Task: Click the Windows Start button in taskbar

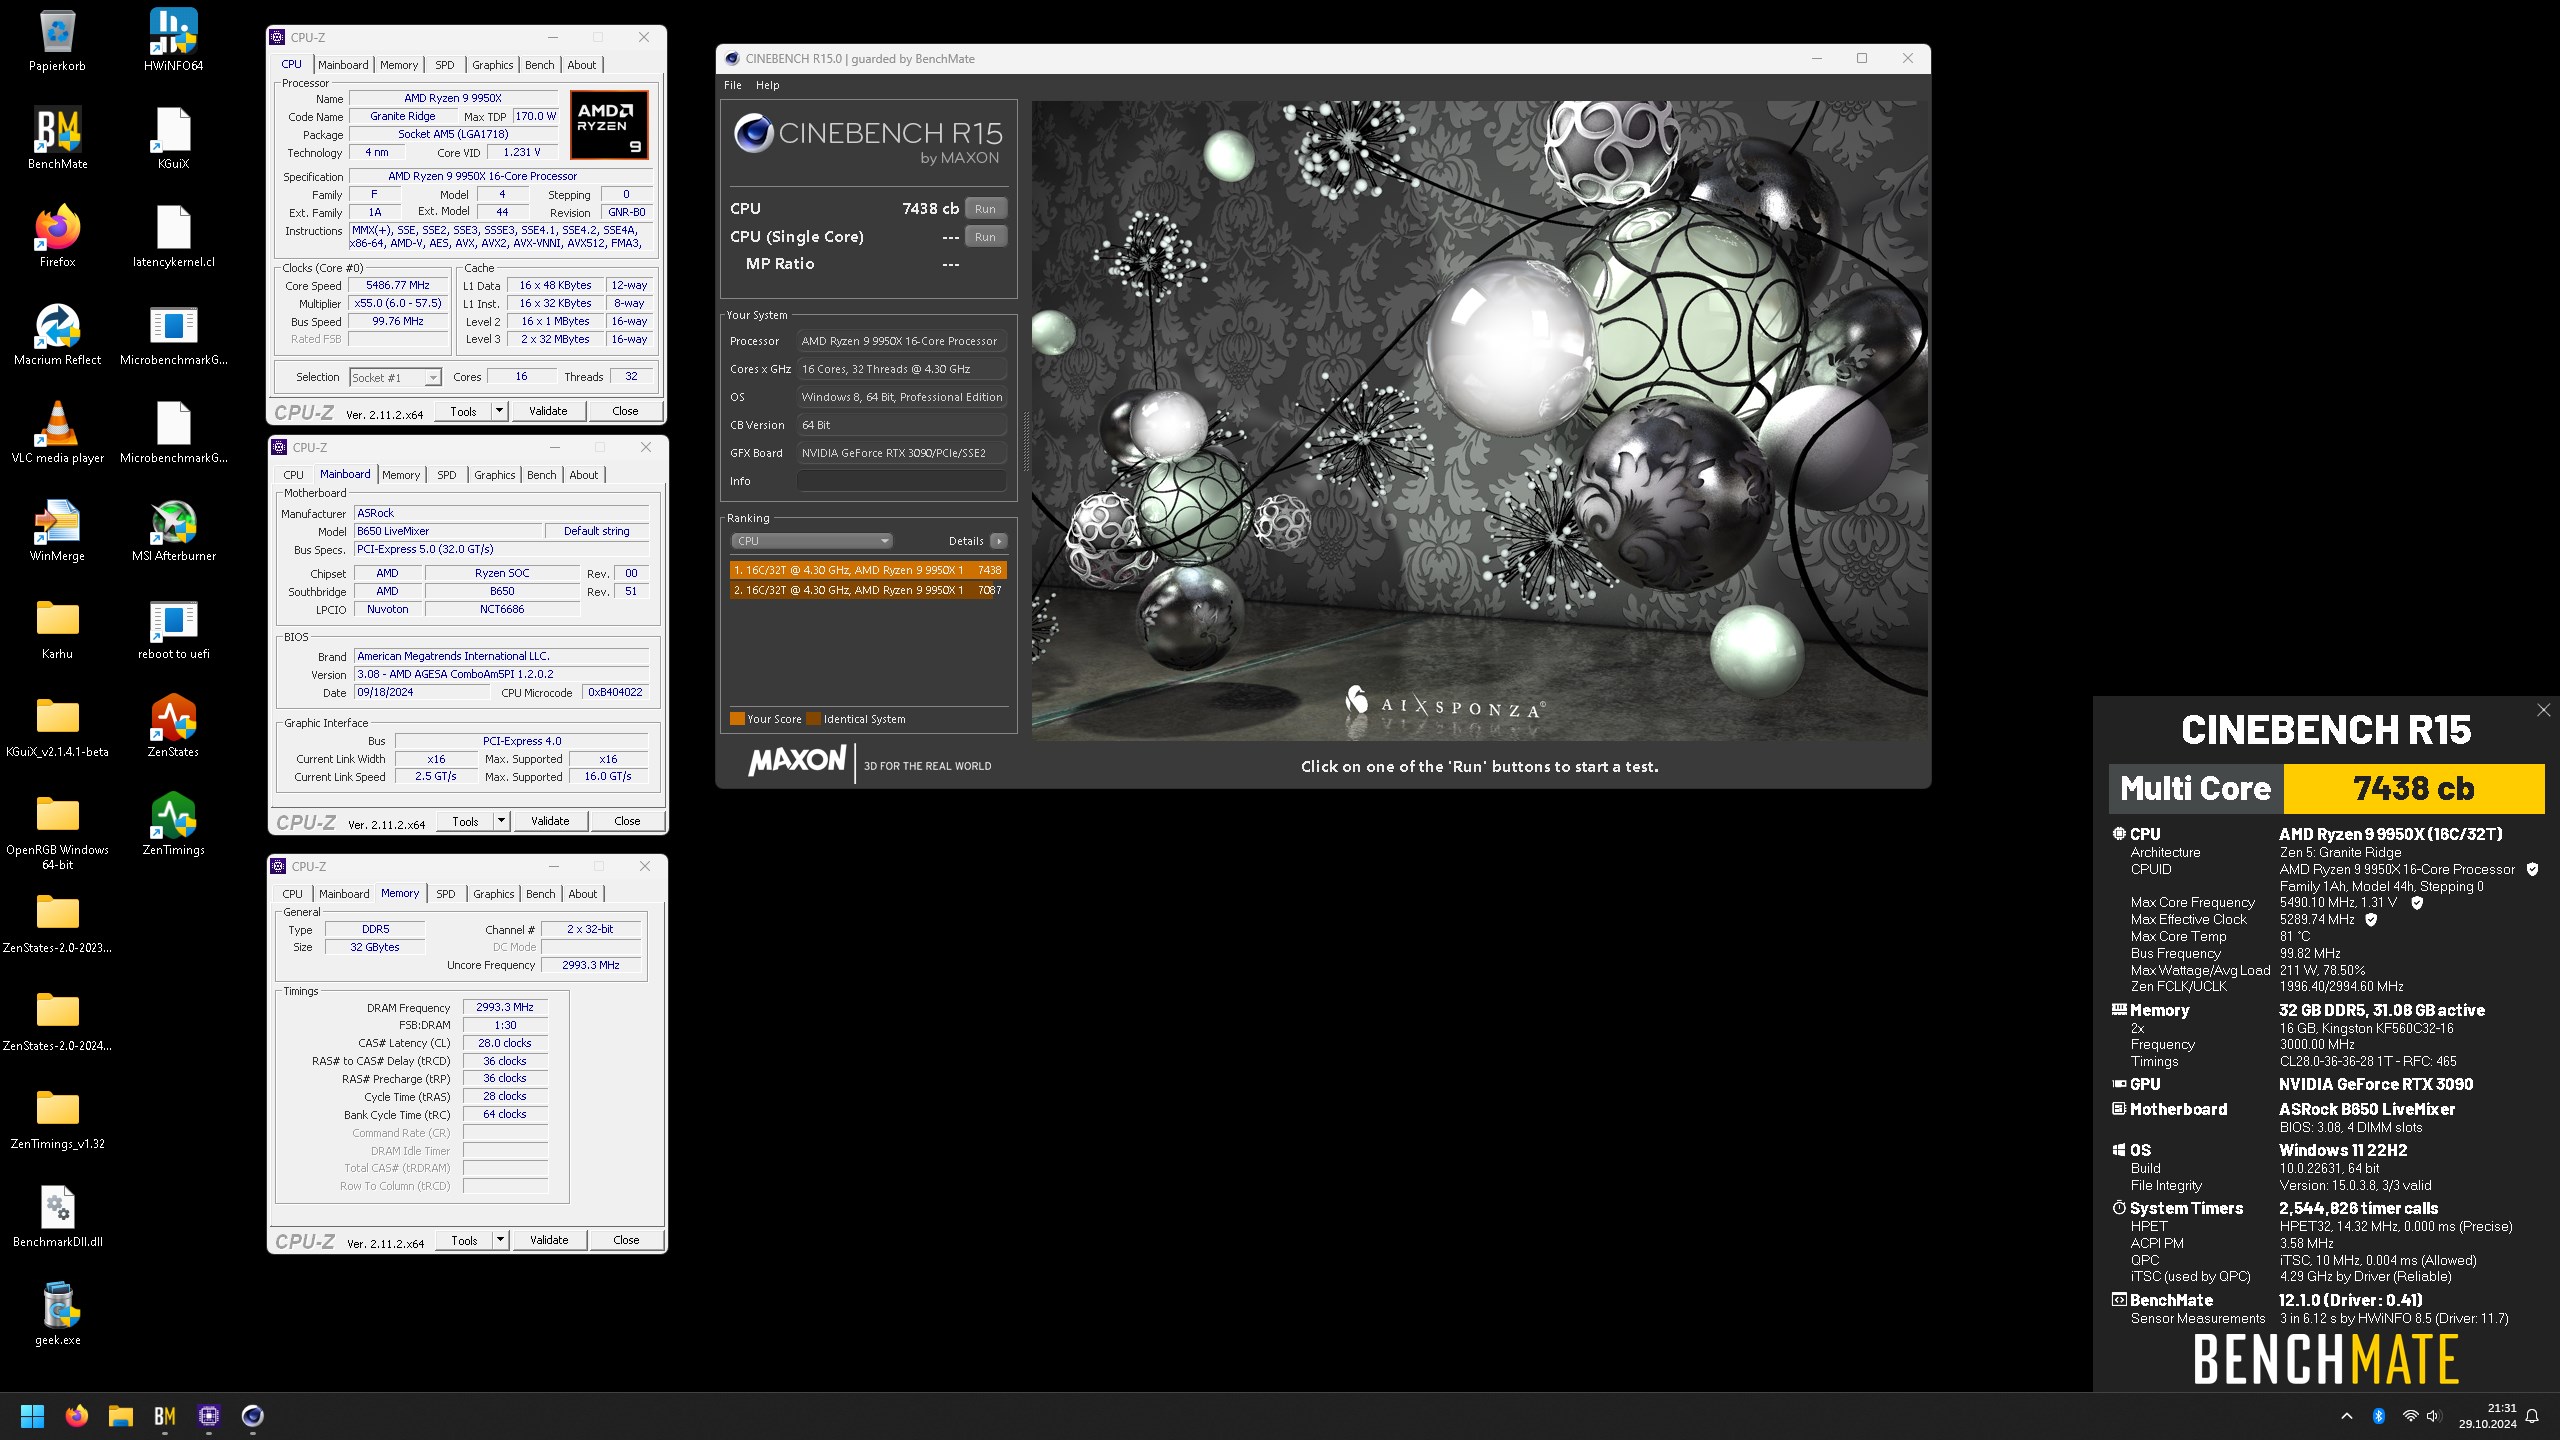Action: [32, 1416]
